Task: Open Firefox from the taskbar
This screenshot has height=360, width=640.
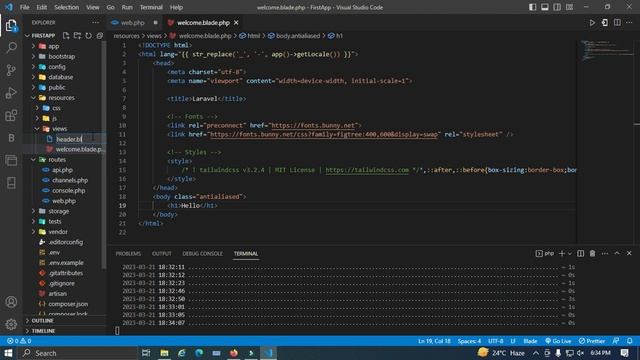Action: (x=233, y=353)
